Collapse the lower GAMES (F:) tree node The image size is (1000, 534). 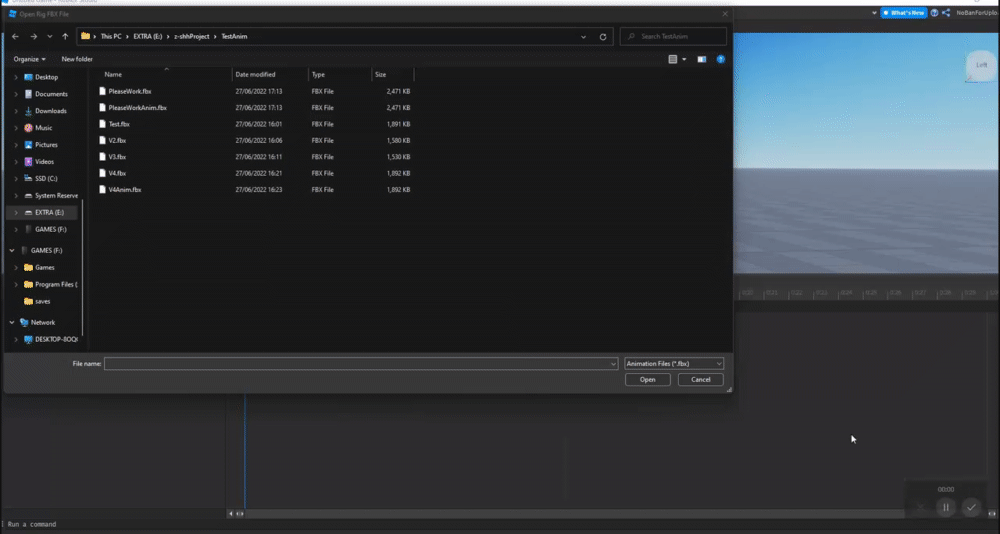tap(11, 251)
